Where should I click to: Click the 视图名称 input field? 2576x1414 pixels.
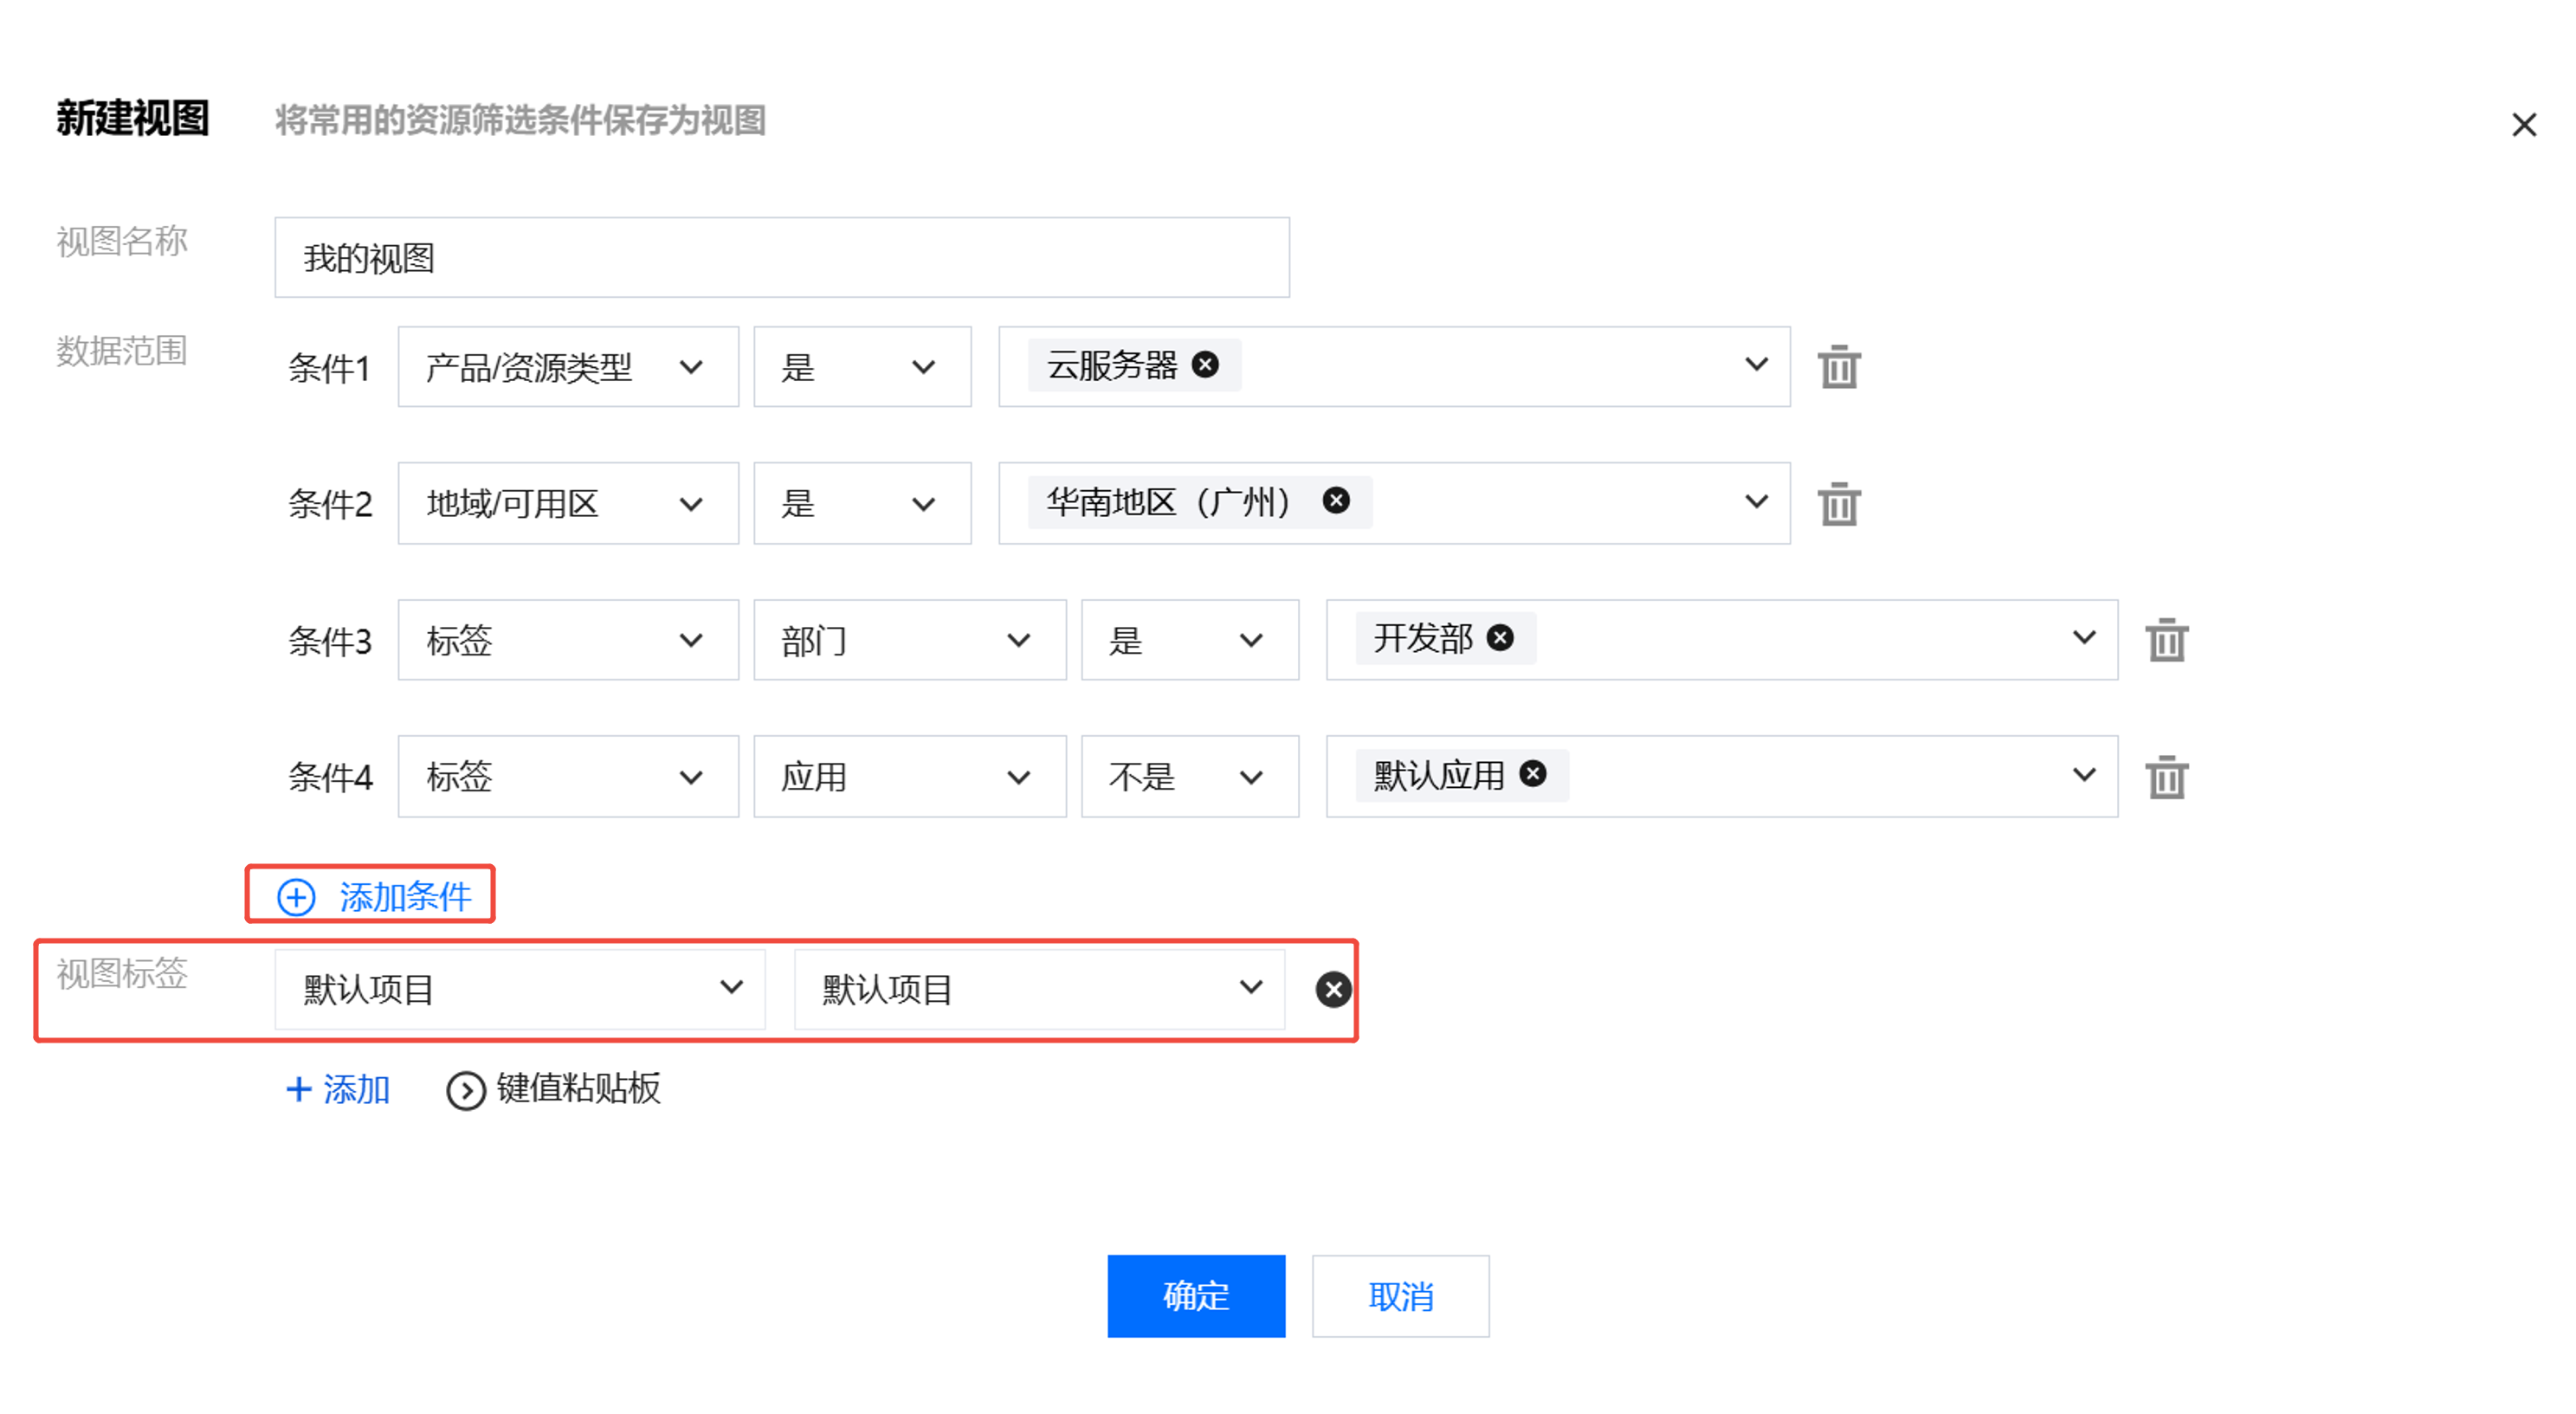781,258
